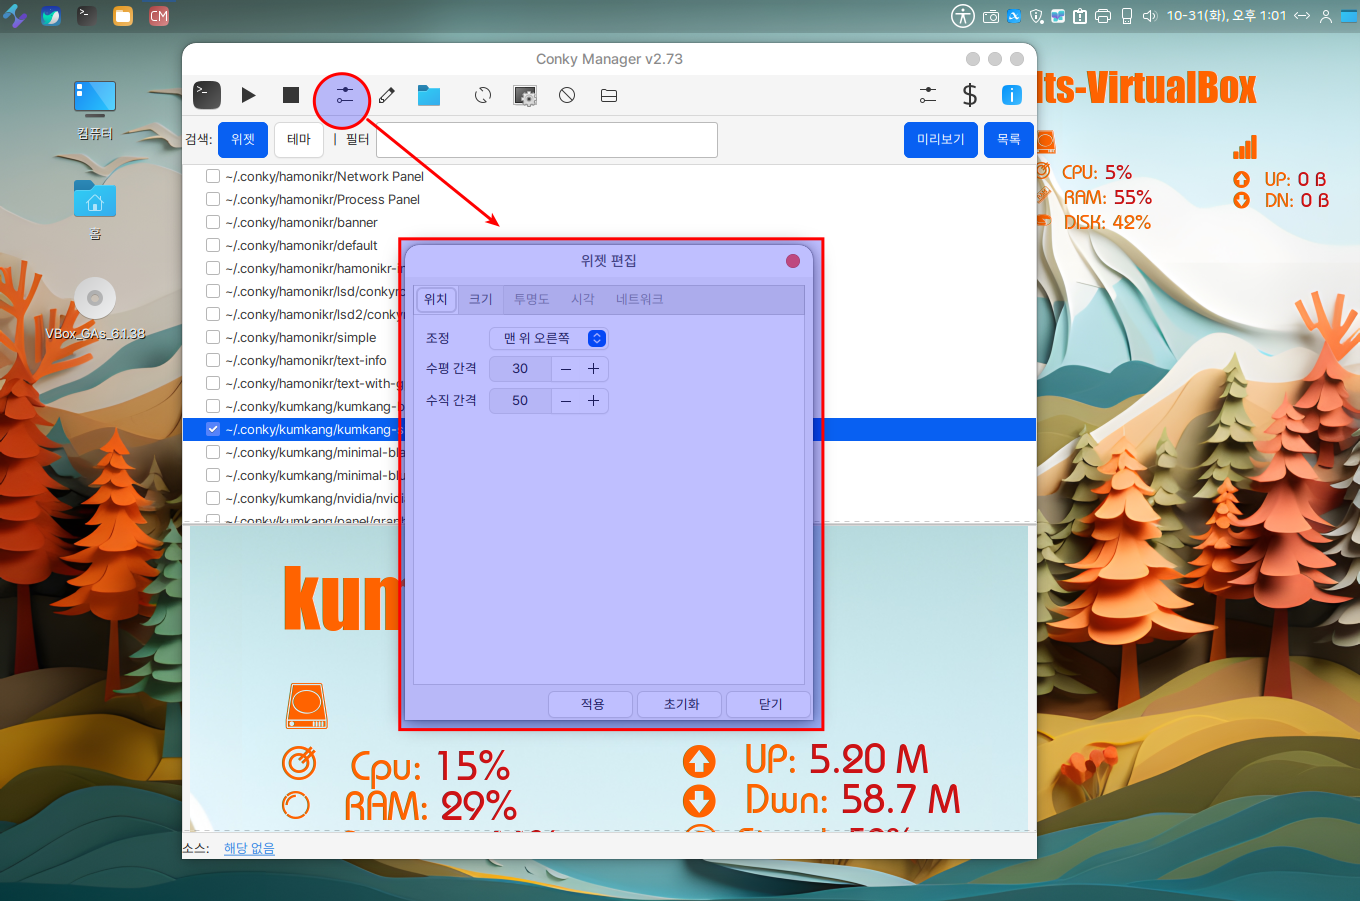Viewport: 1360px width, 901px height.
Task: Increase 수평 간격 with plus button
Action: [593, 369]
